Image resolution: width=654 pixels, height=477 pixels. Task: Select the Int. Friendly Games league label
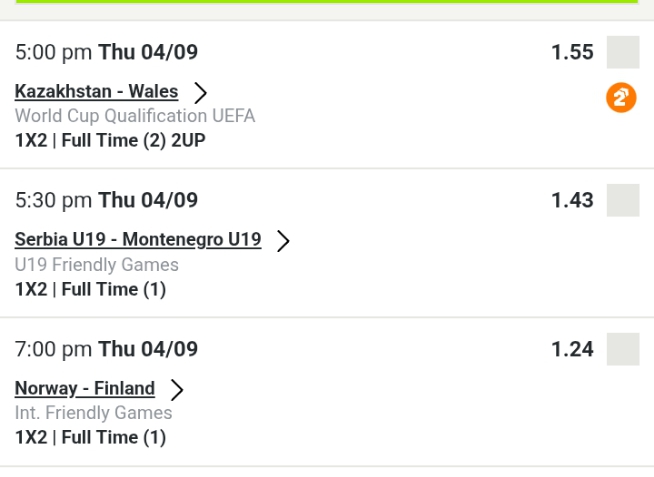click(94, 413)
